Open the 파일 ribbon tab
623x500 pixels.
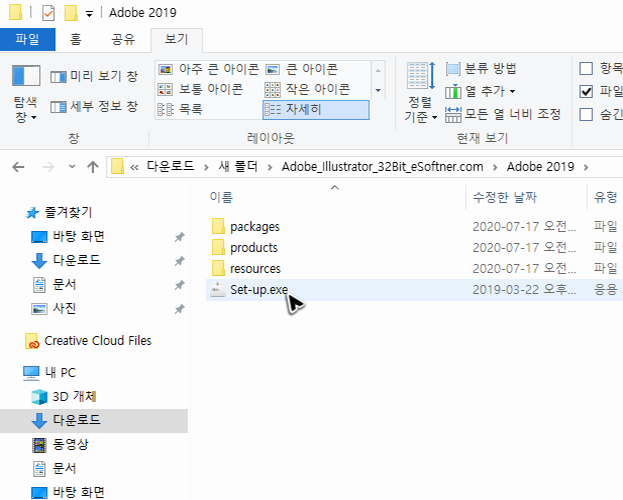point(27,39)
